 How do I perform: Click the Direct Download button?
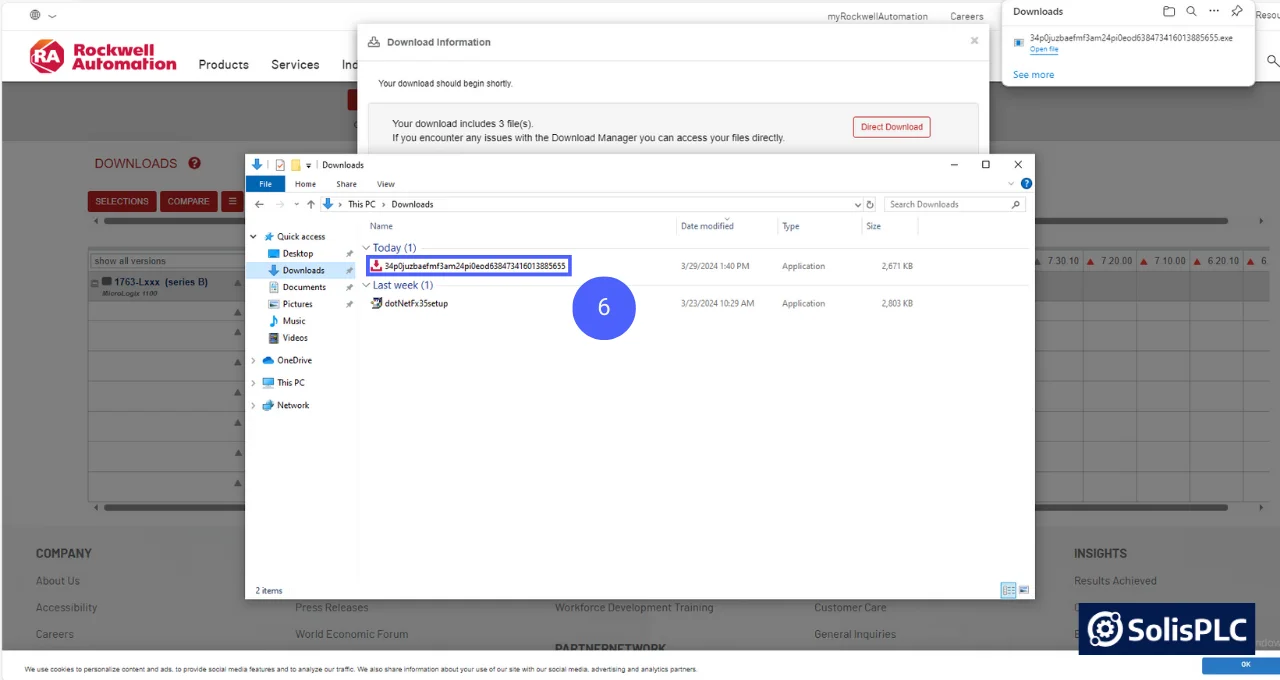point(891,126)
